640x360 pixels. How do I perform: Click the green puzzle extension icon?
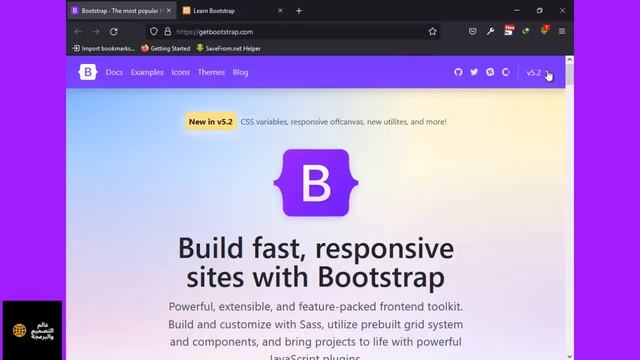tap(526, 31)
